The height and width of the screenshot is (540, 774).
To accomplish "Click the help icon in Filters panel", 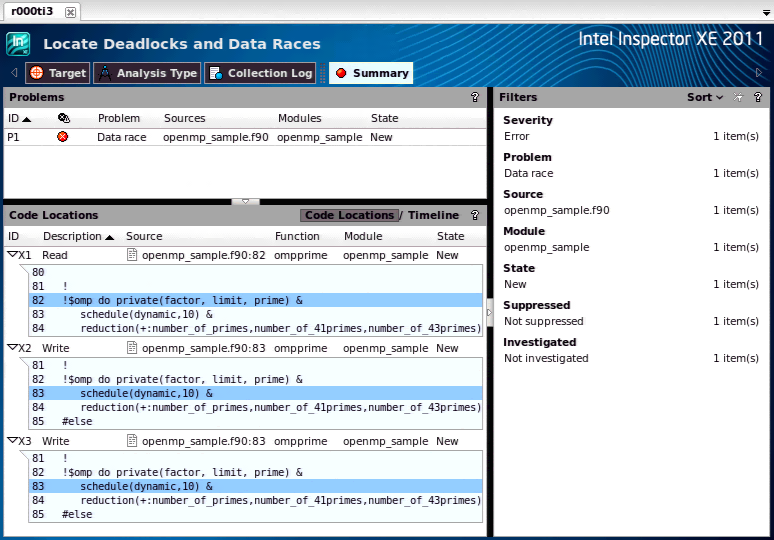I will 758,98.
